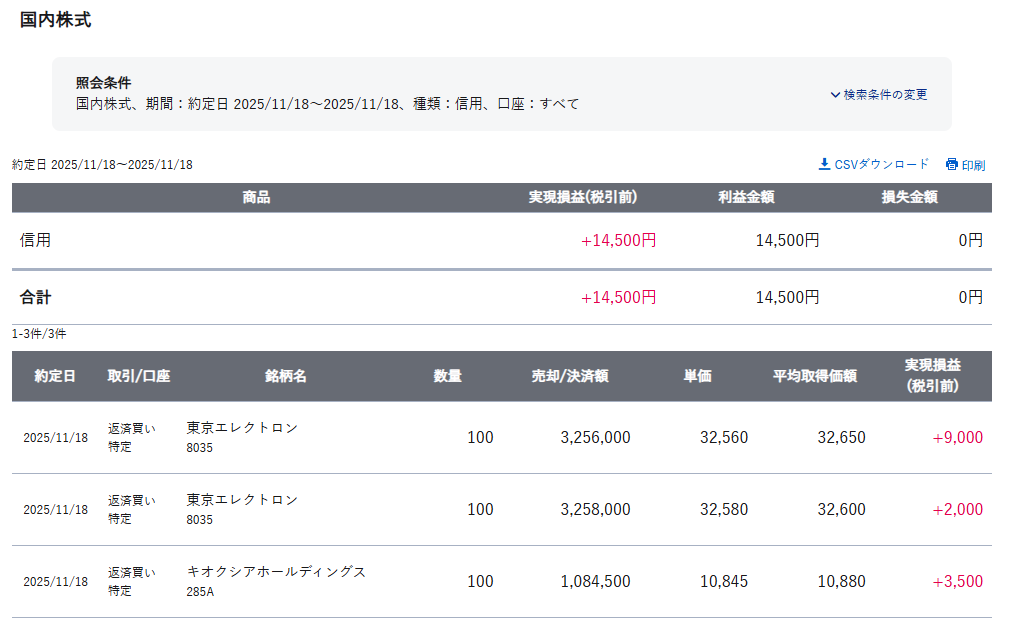Click the 平均取得価額 column header

pyautogui.click(x=814, y=377)
